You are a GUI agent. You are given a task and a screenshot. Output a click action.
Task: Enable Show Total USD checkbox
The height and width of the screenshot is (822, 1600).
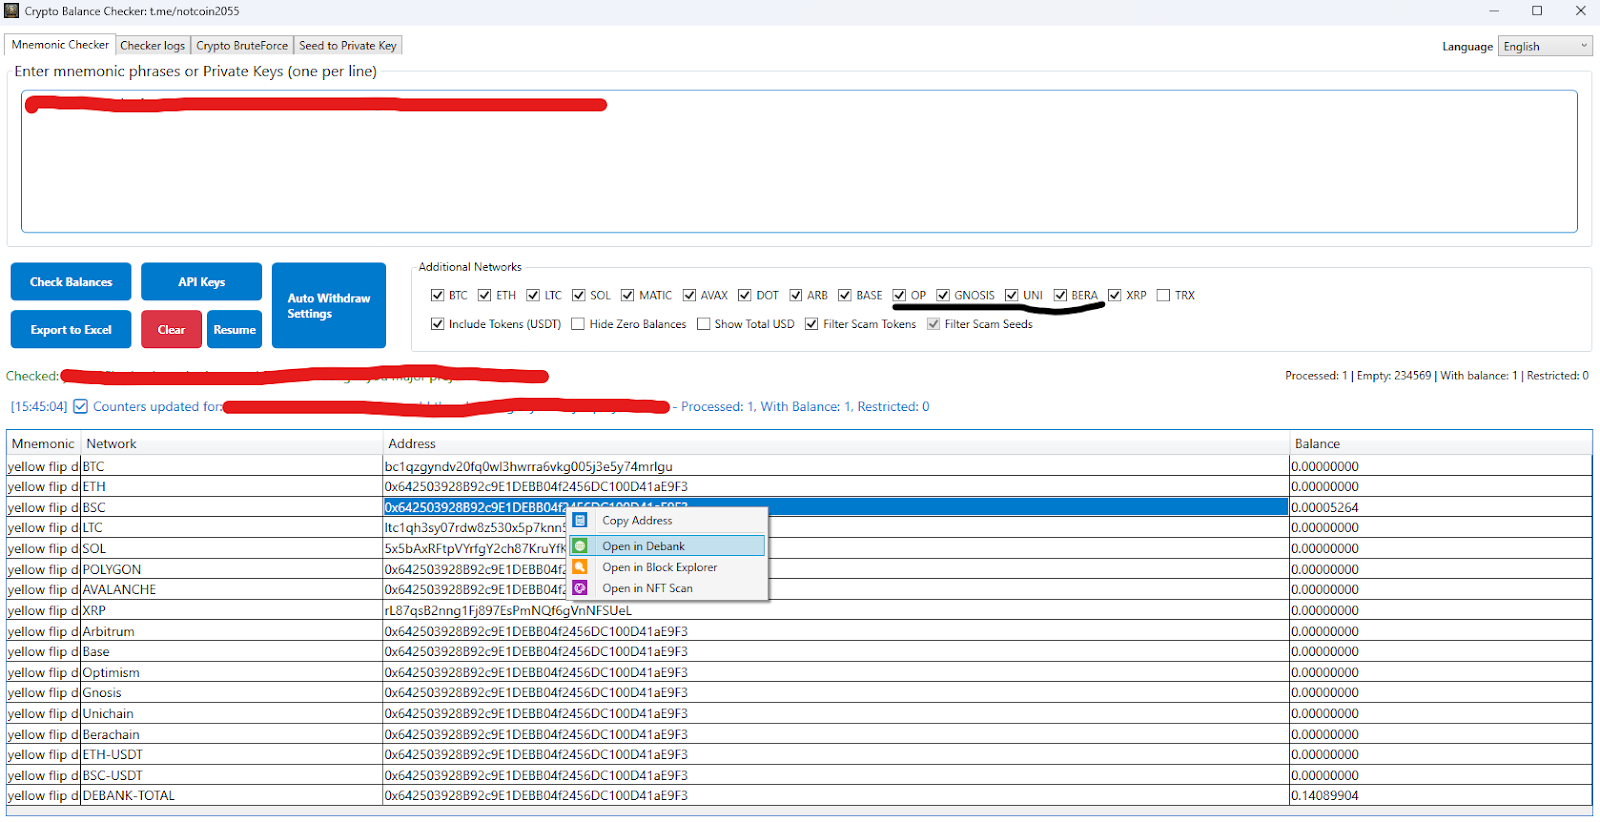pyautogui.click(x=703, y=324)
